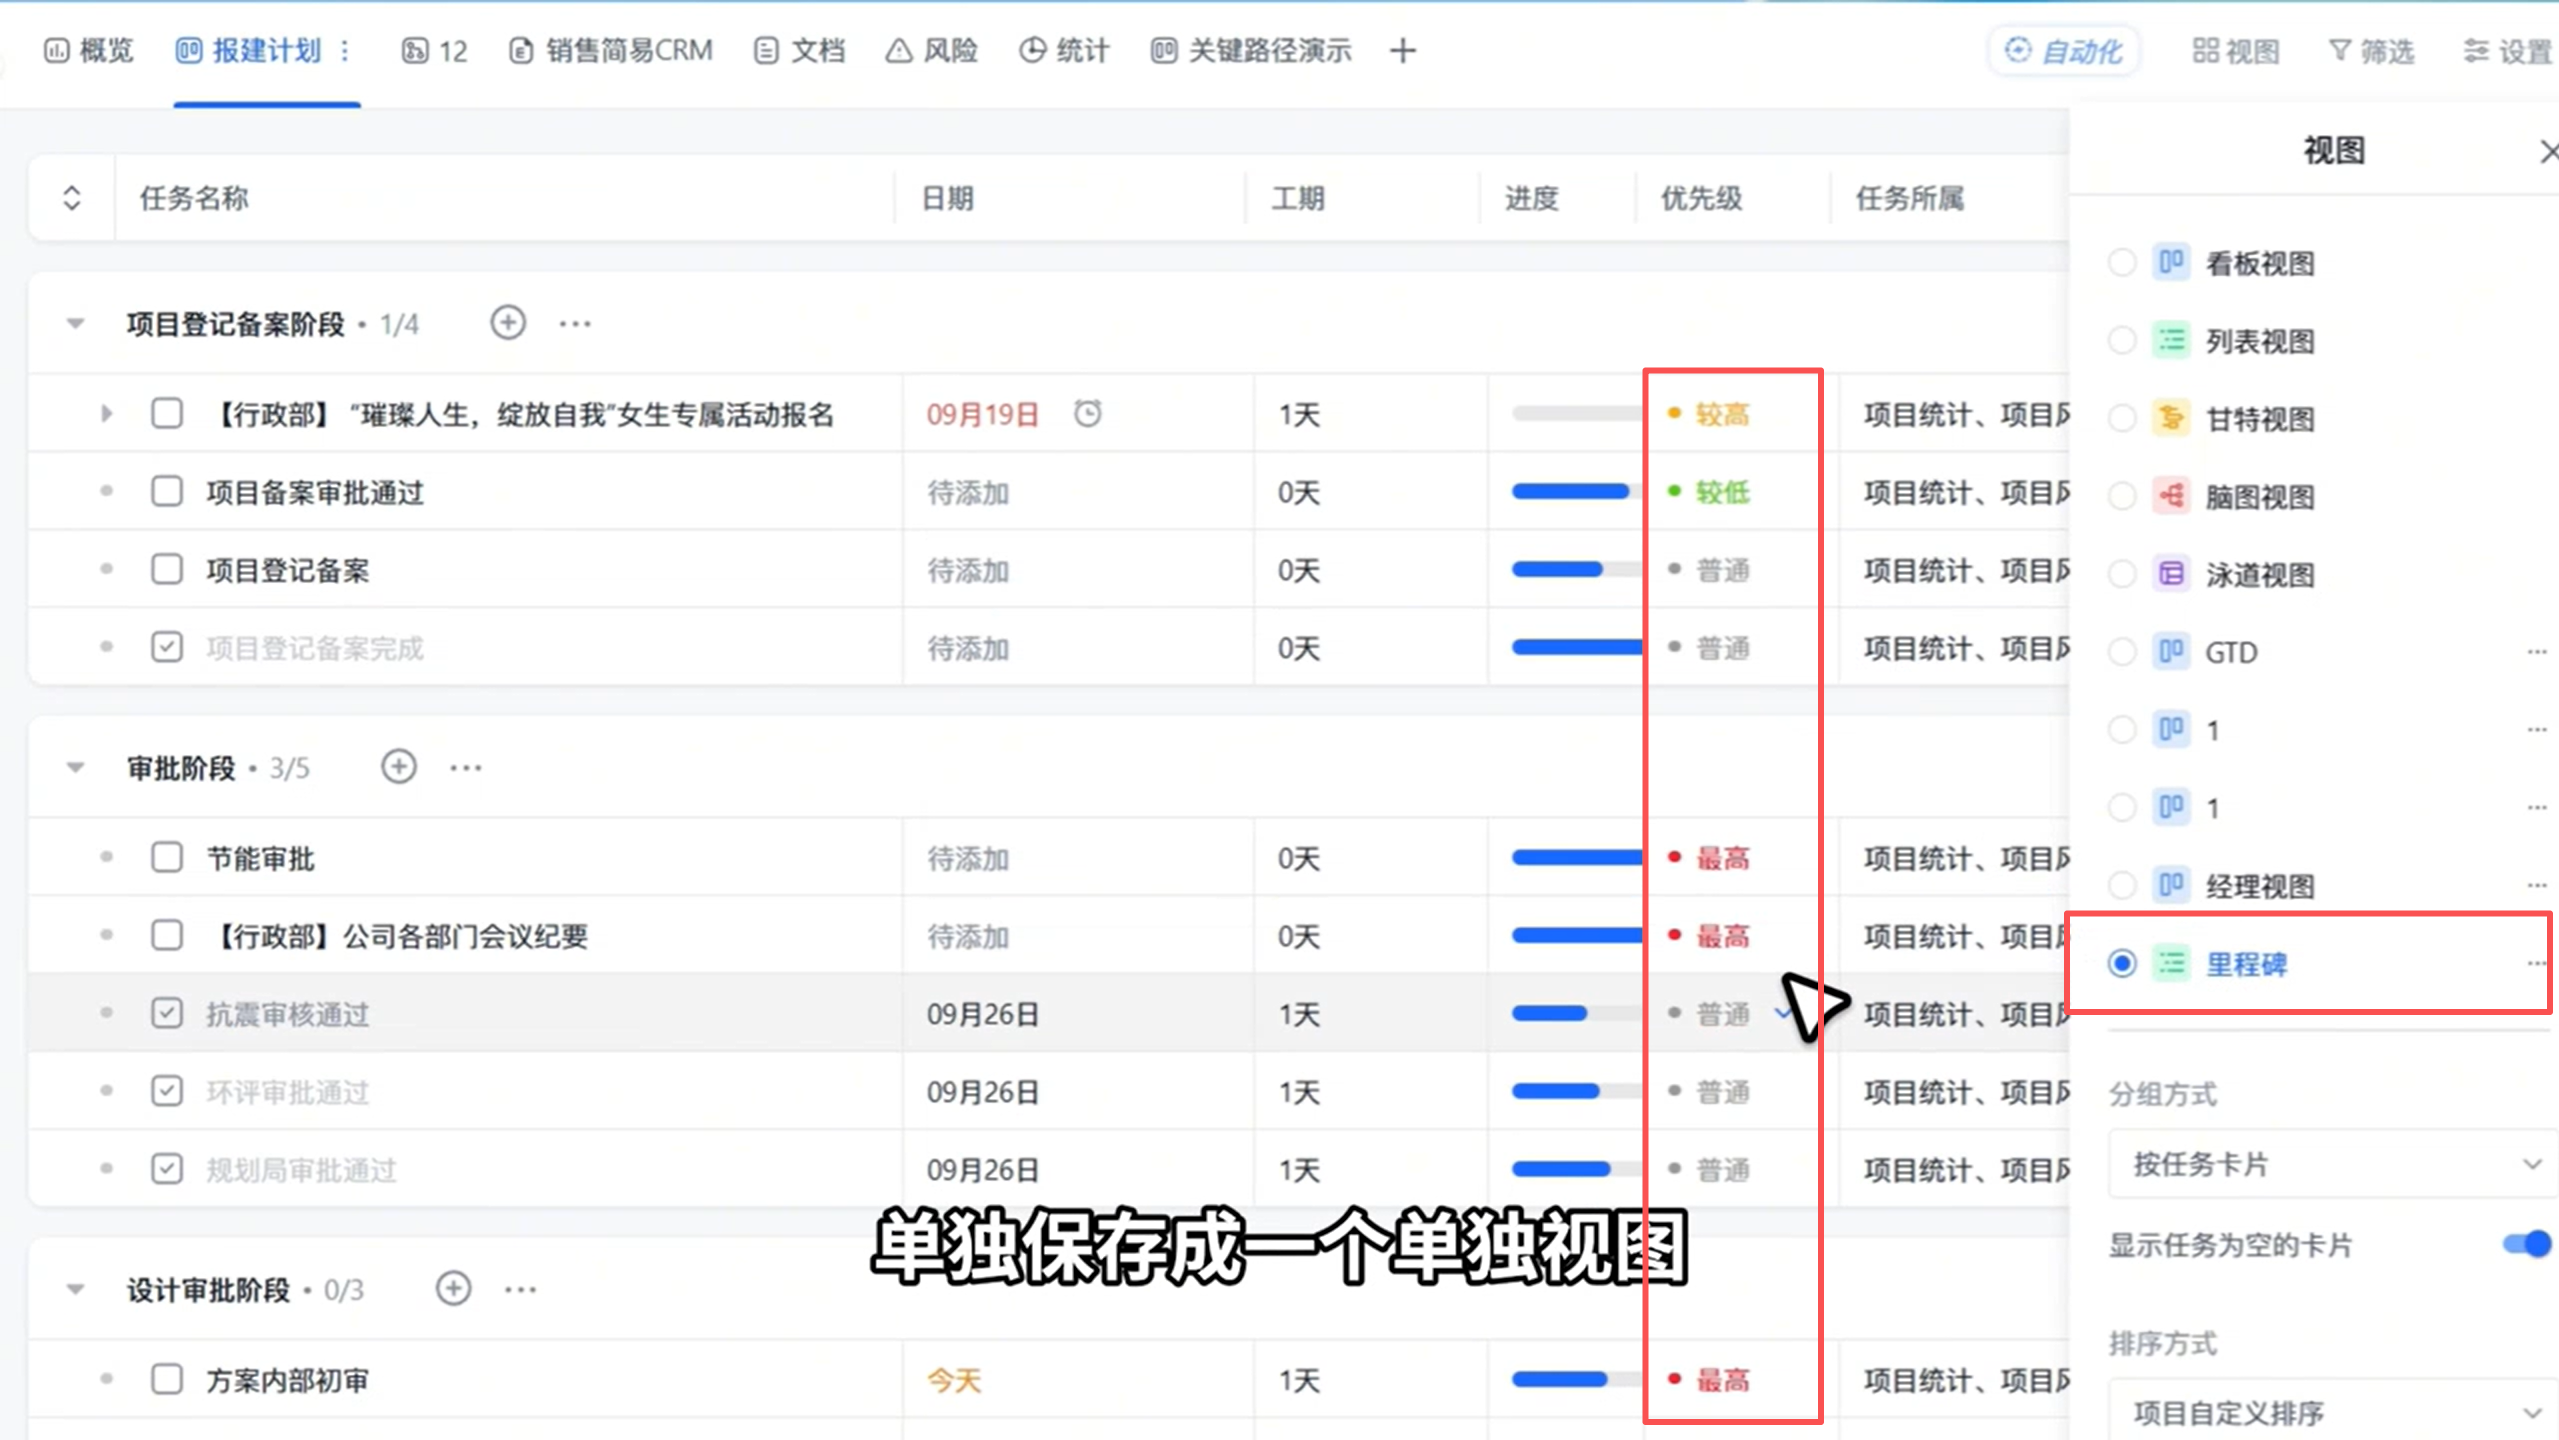This screenshot has width=2559, height=1440.
Task: Click add task icon in 设计审批阶段
Action: 454,1288
